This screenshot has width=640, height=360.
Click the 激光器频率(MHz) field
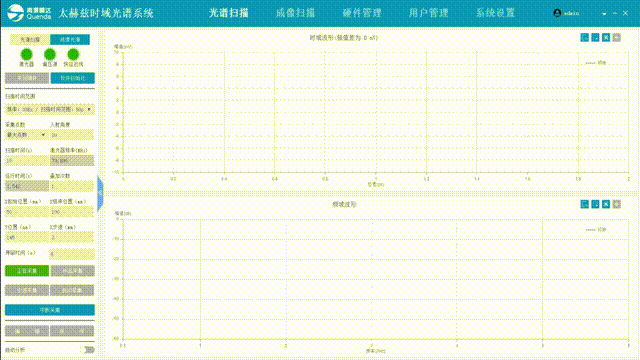click(x=72, y=160)
